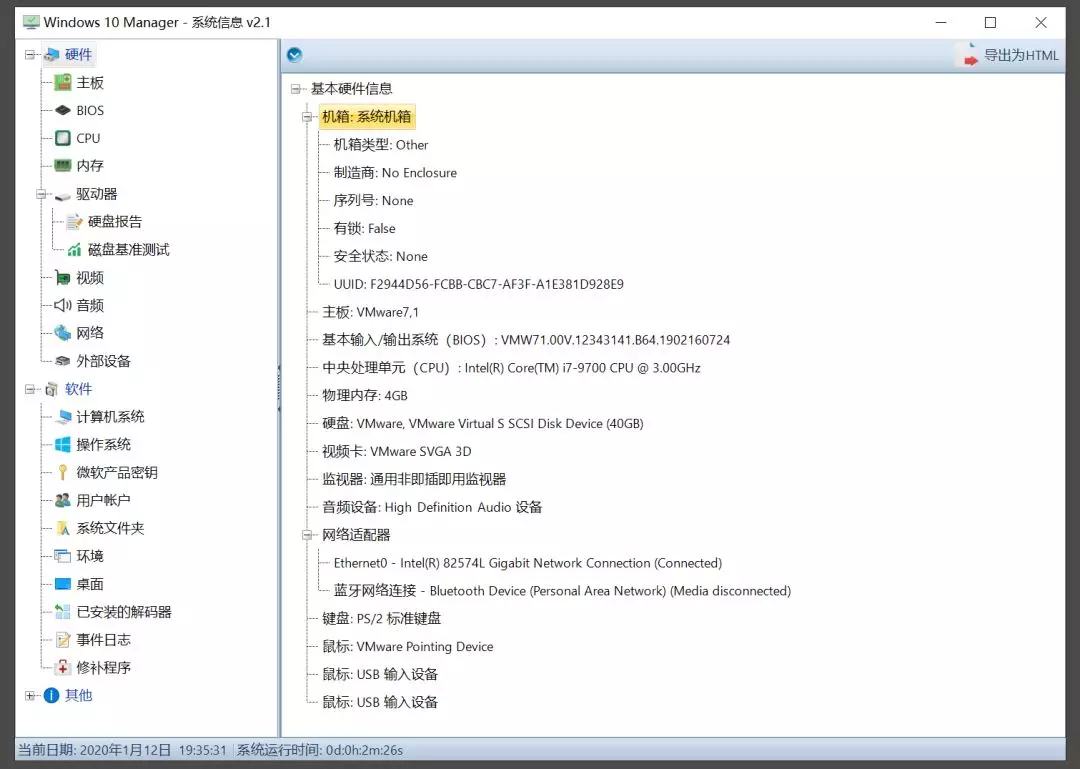The width and height of the screenshot is (1080, 769).
Task: Click the 键盘: PS/2 标准键盘 row
Action: click(382, 619)
